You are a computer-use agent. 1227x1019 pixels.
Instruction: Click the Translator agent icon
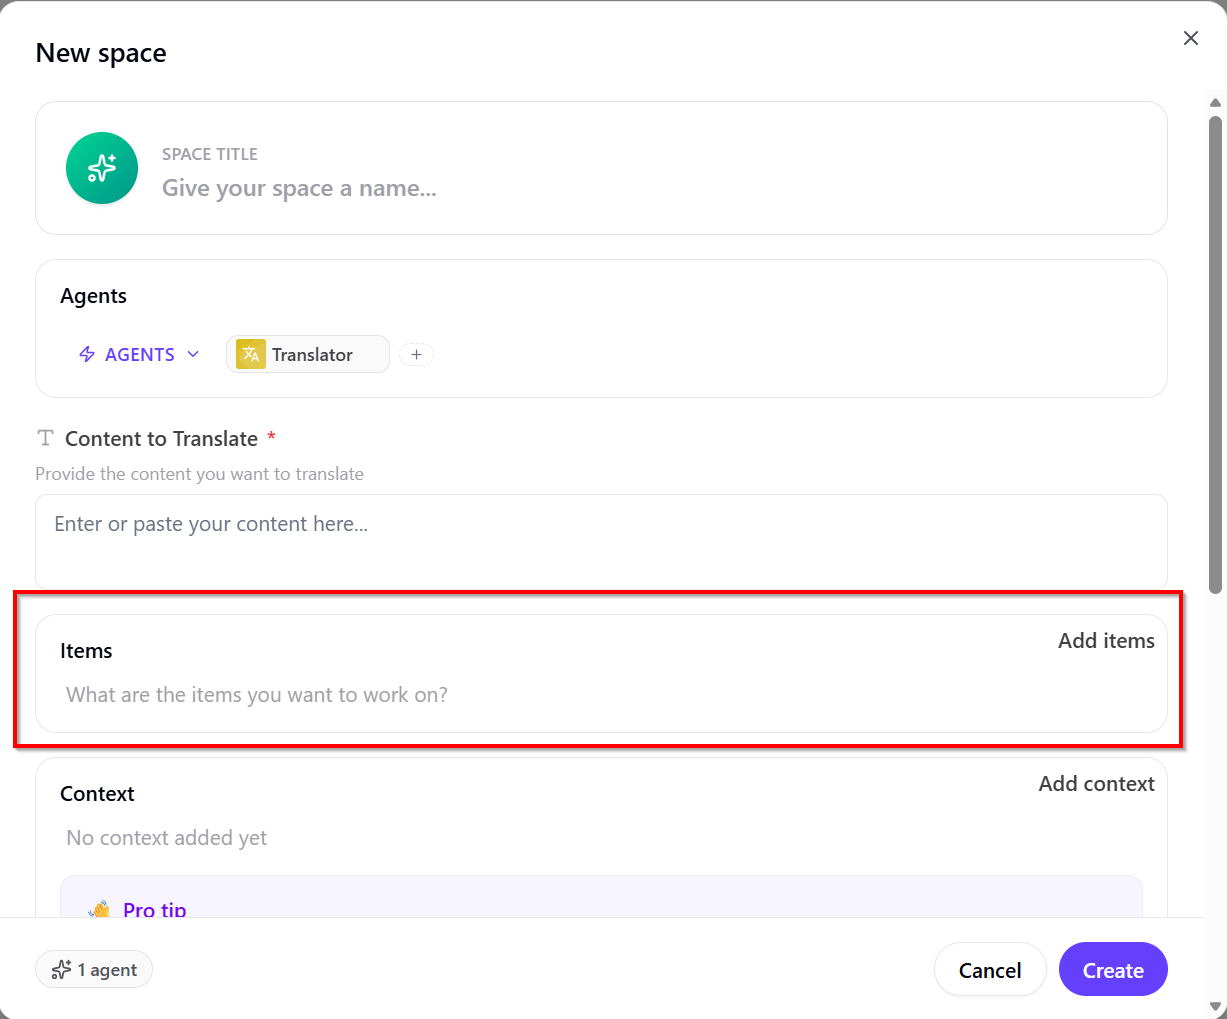pos(251,355)
